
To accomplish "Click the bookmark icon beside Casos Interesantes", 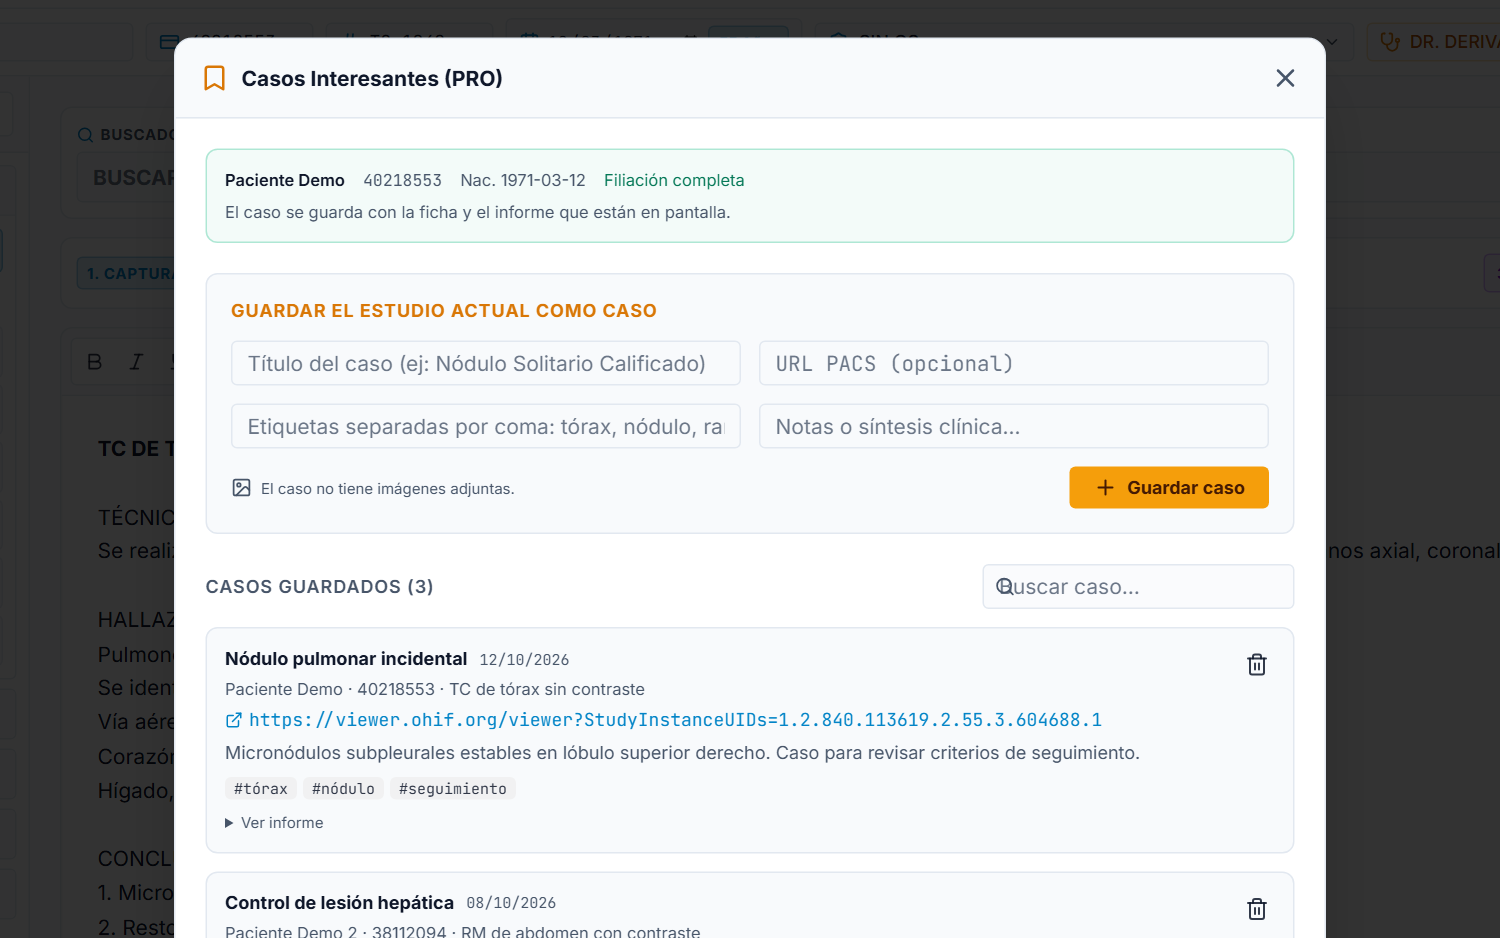I will tap(214, 78).
